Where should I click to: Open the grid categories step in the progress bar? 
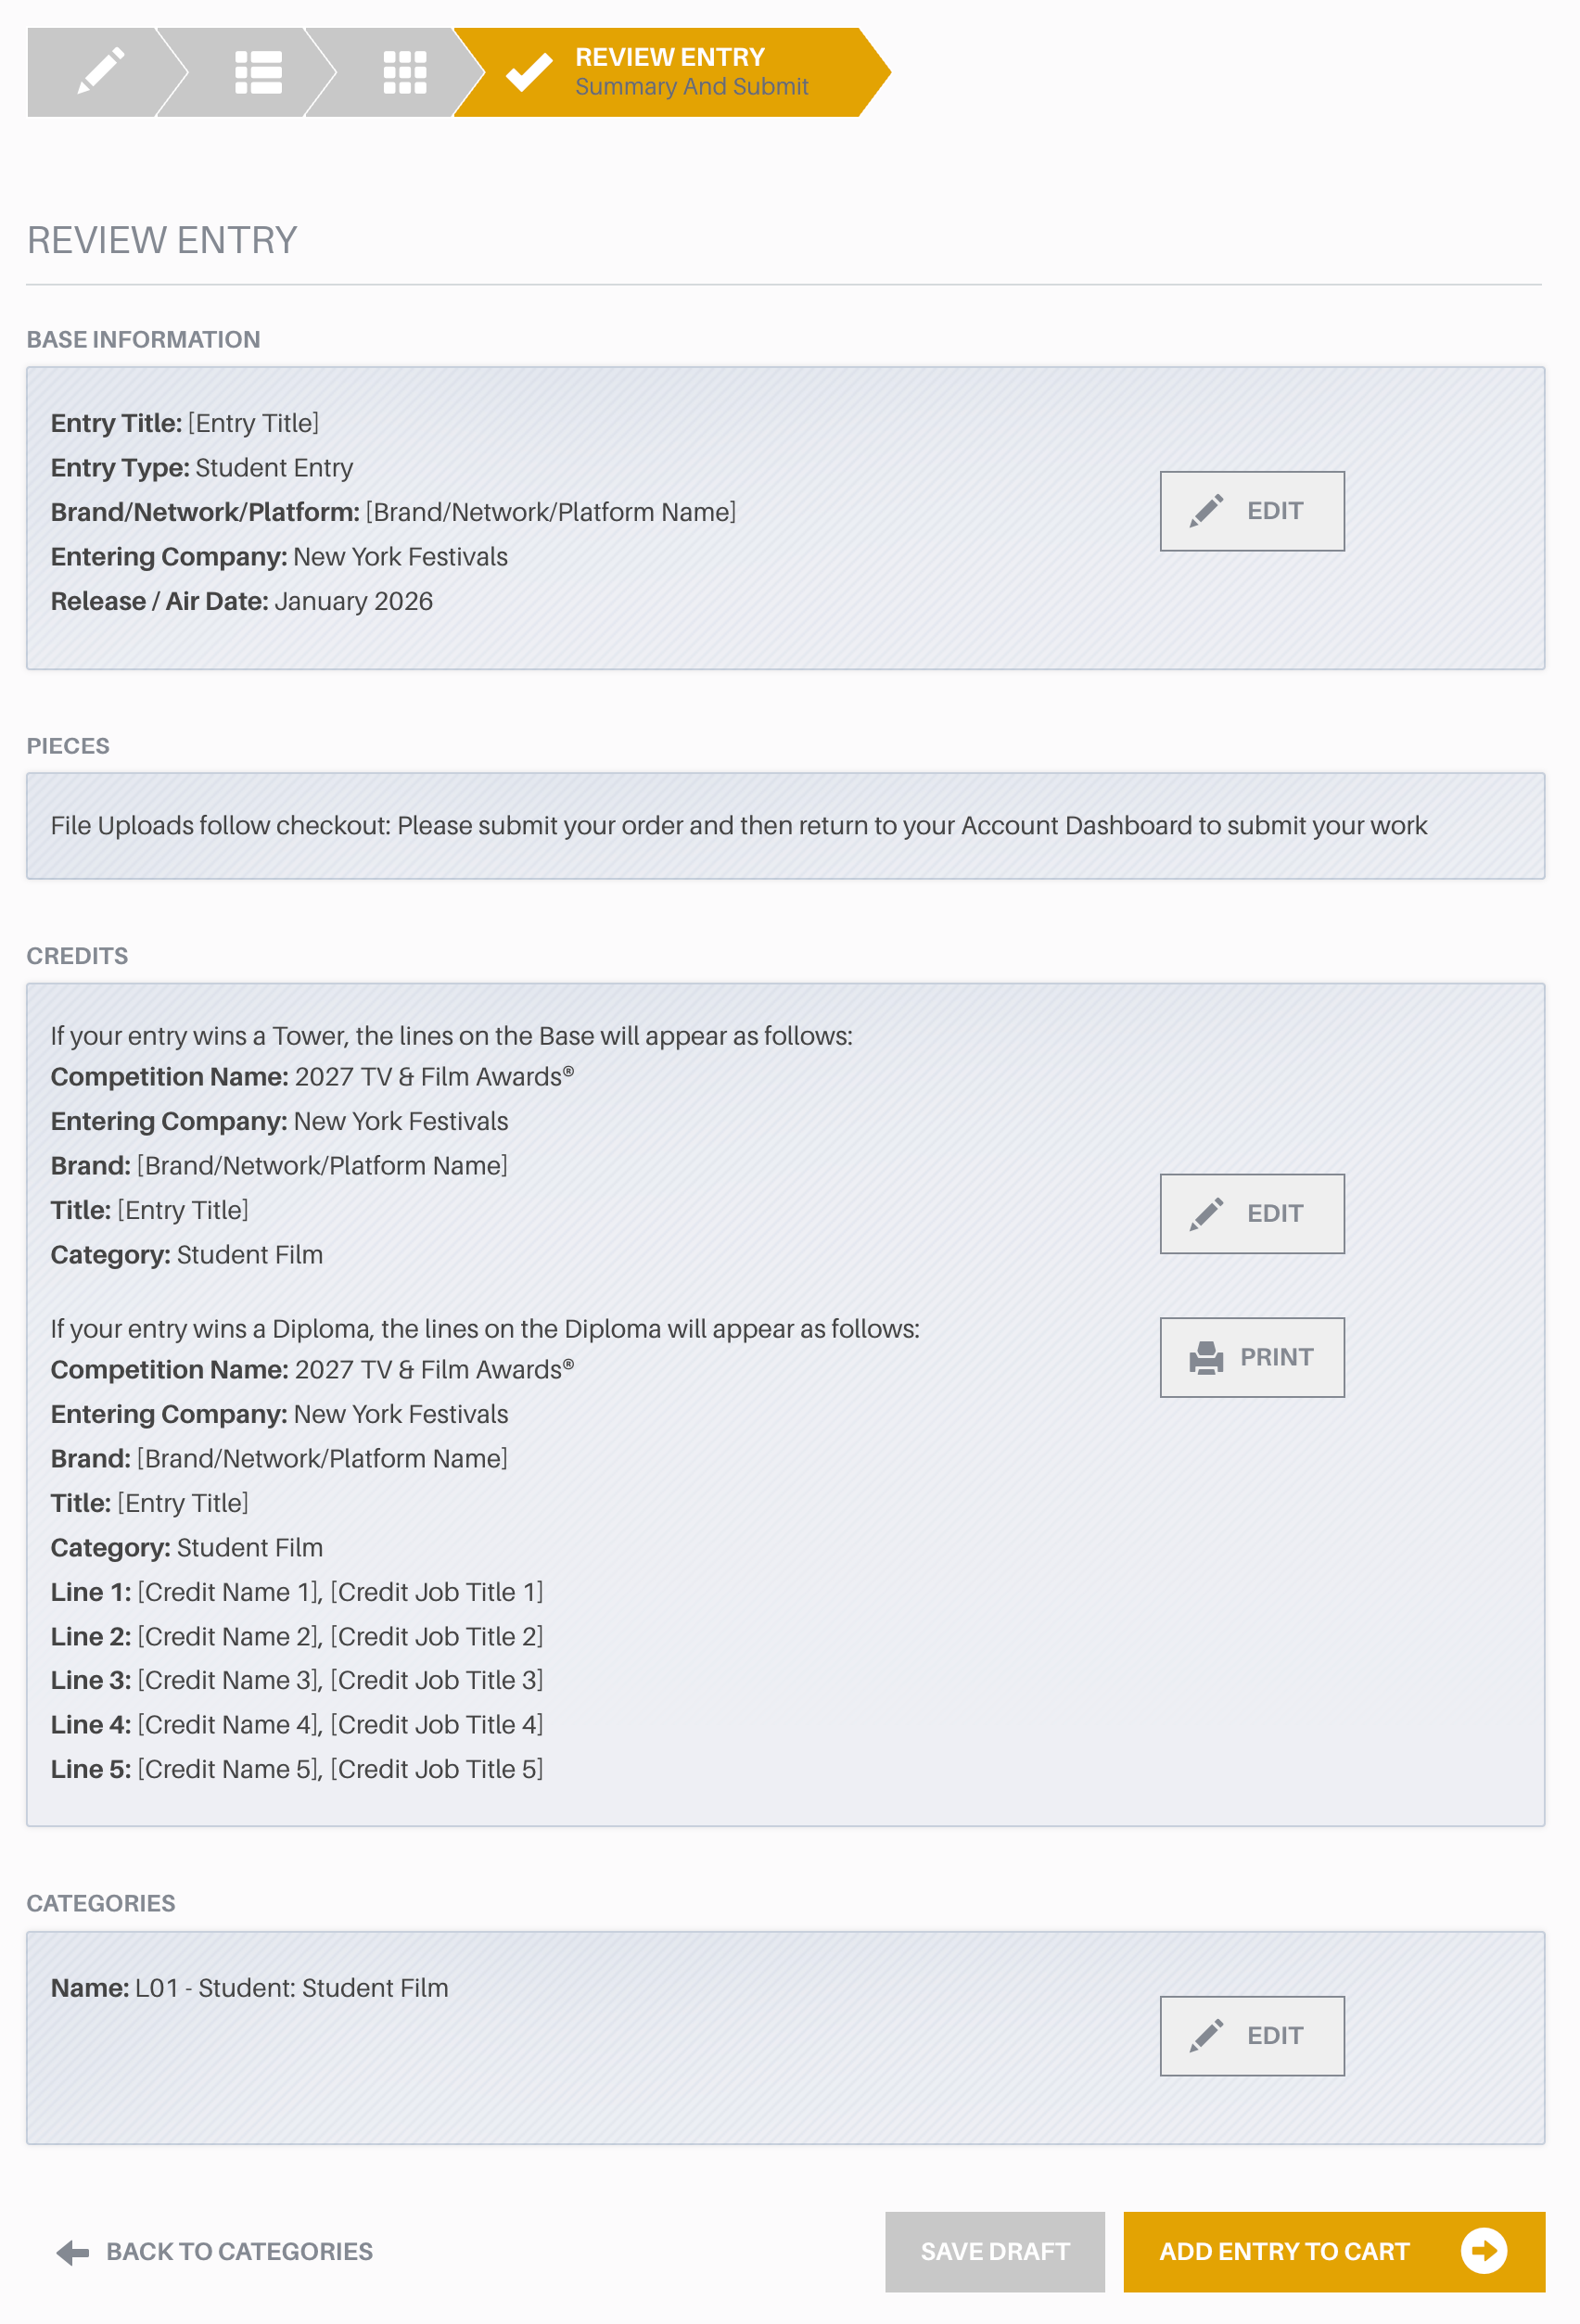tap(405, 72)
